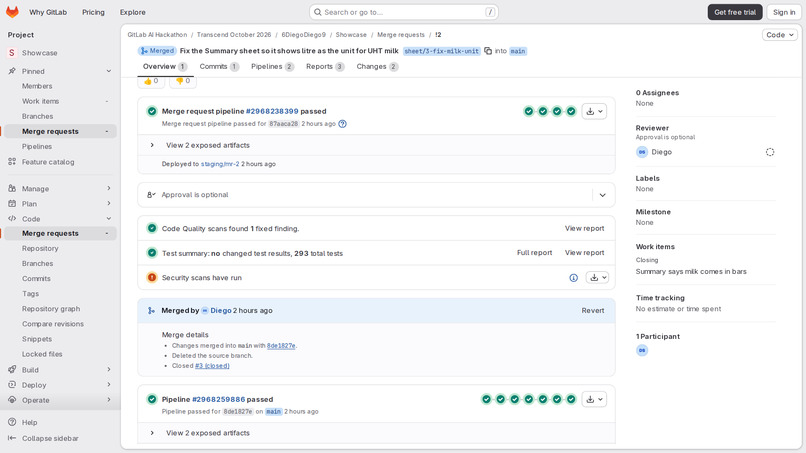Click the Revert button
This screenshot has height=453, width=806.
point(593,311)
